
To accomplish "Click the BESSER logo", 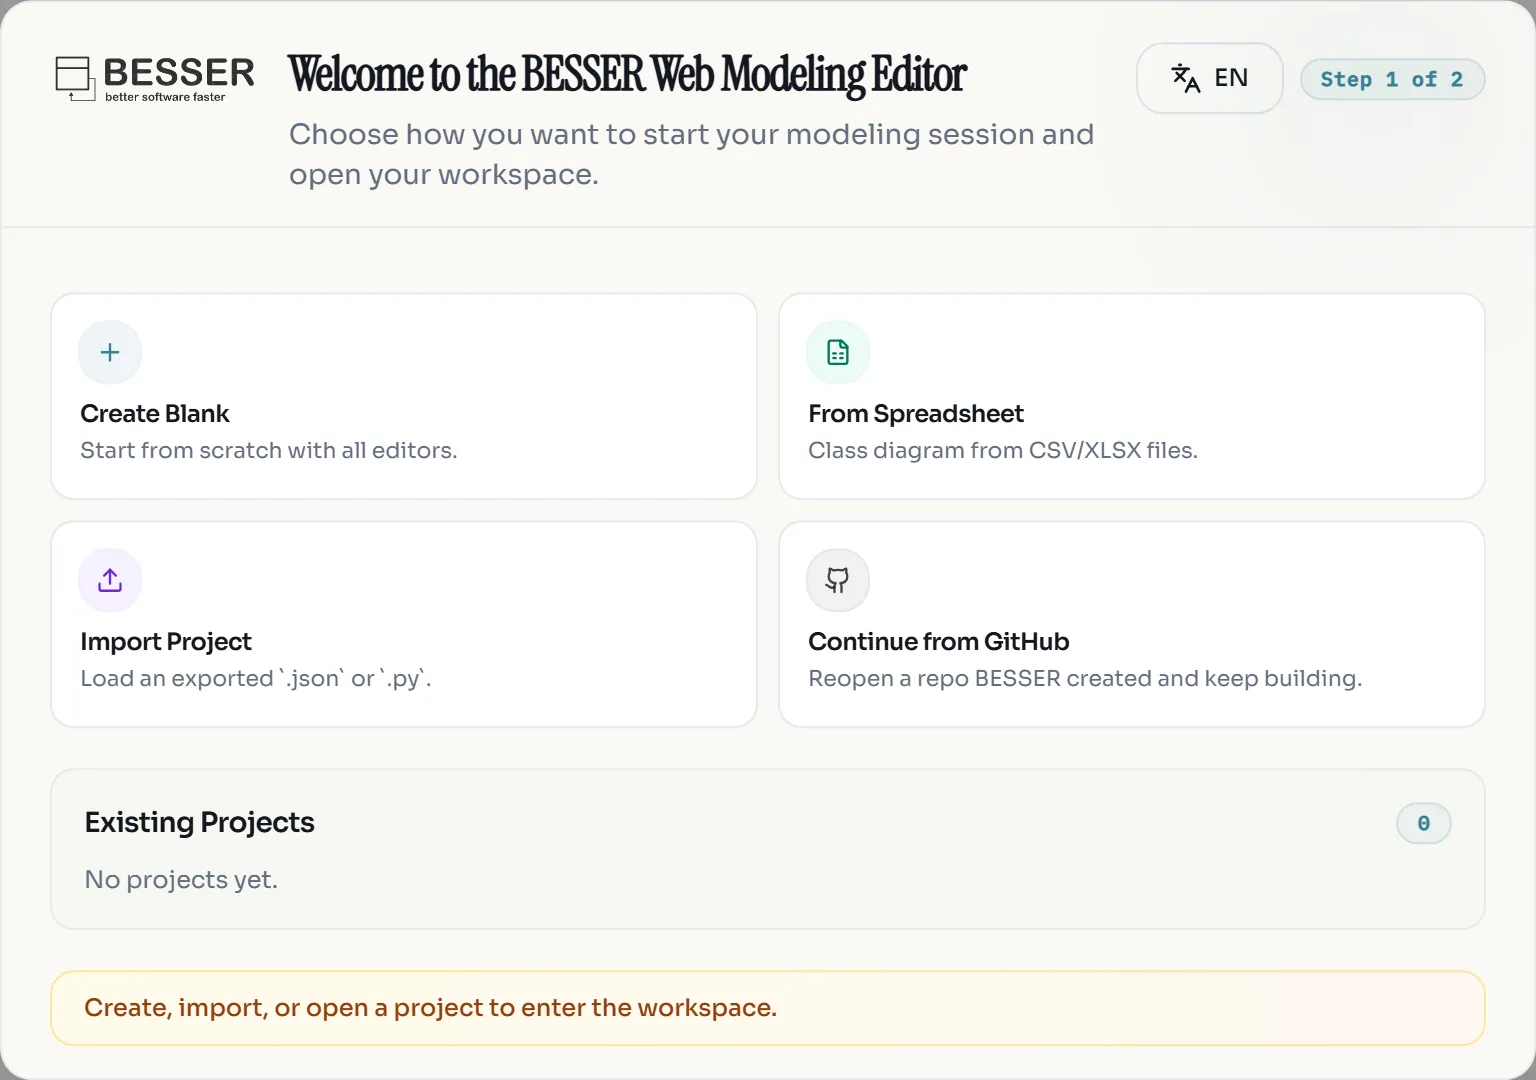I will pos(155,78).
